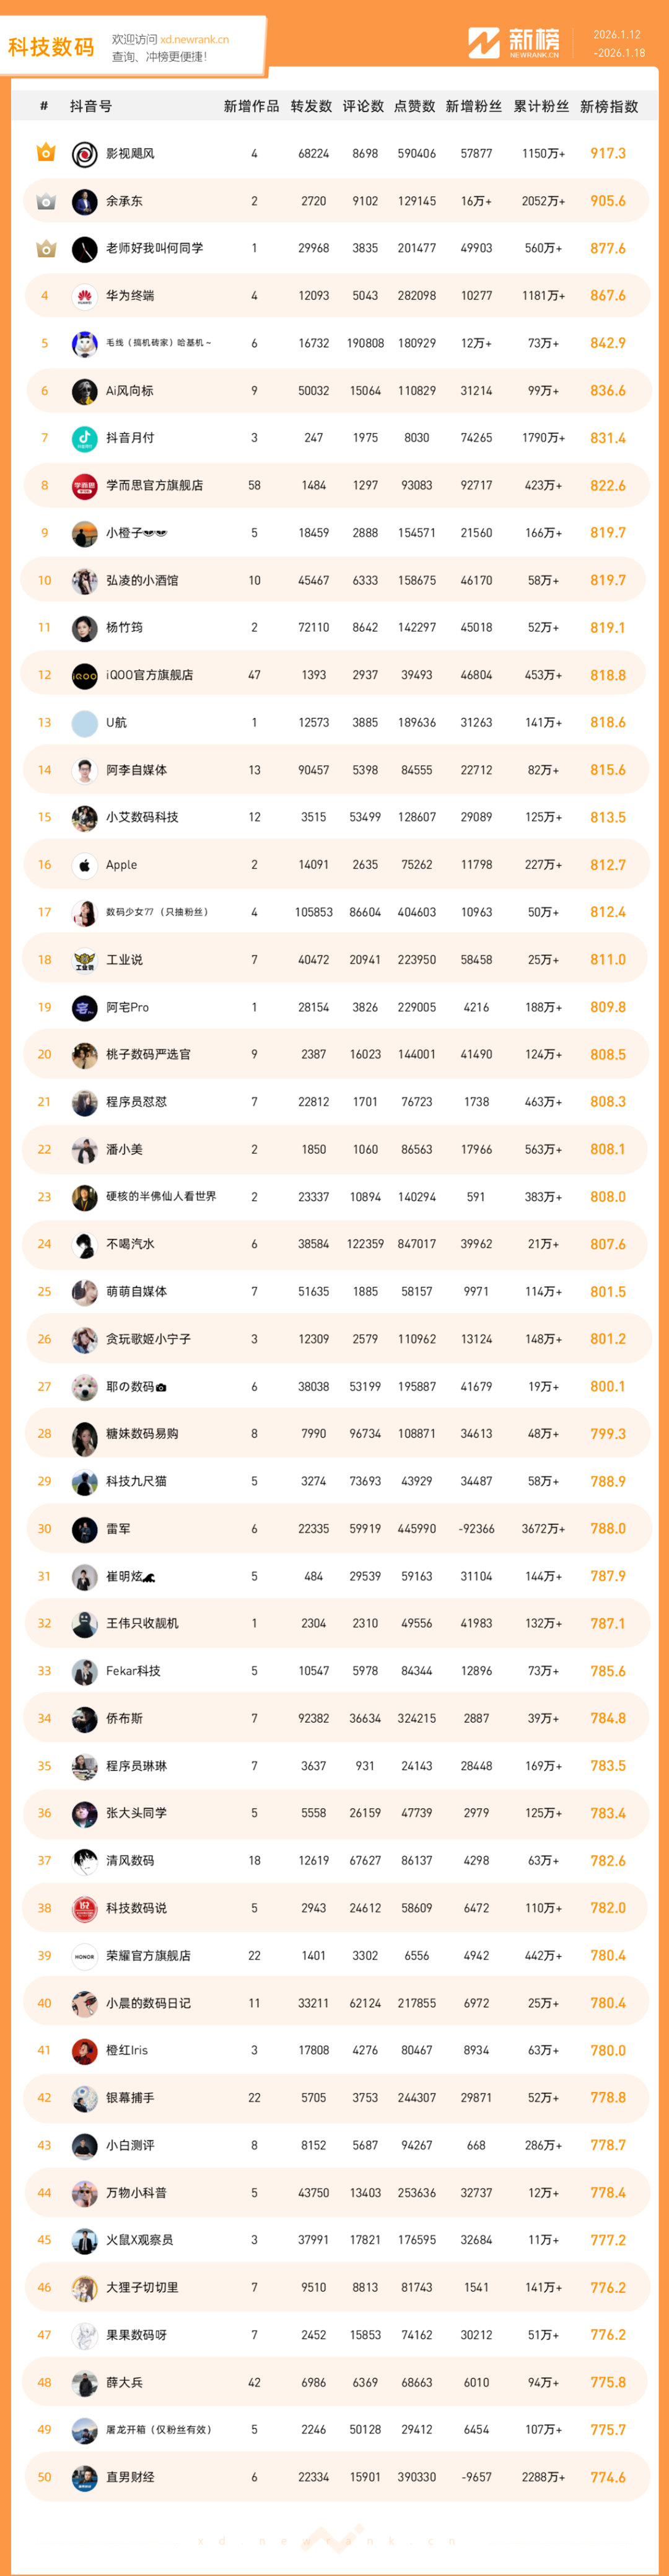Click the 科技数码 category title
Viewport: 669px width, 2576px height.
[x=51, y=47]
